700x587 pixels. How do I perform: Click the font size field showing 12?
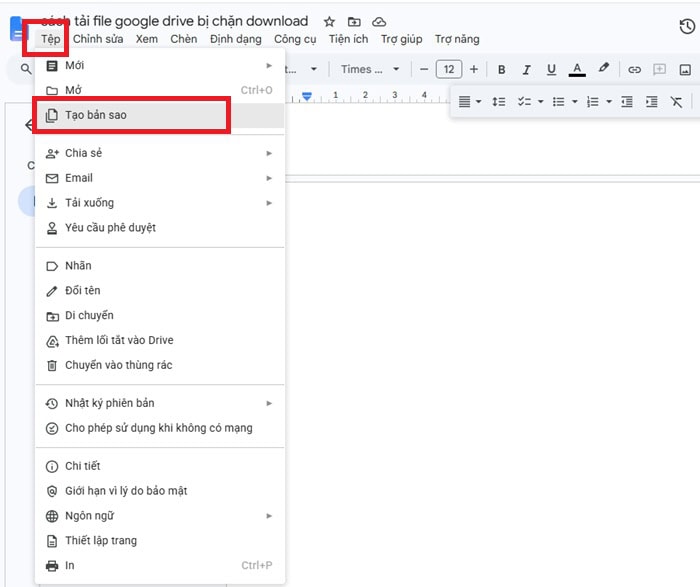tap(449, 69)
